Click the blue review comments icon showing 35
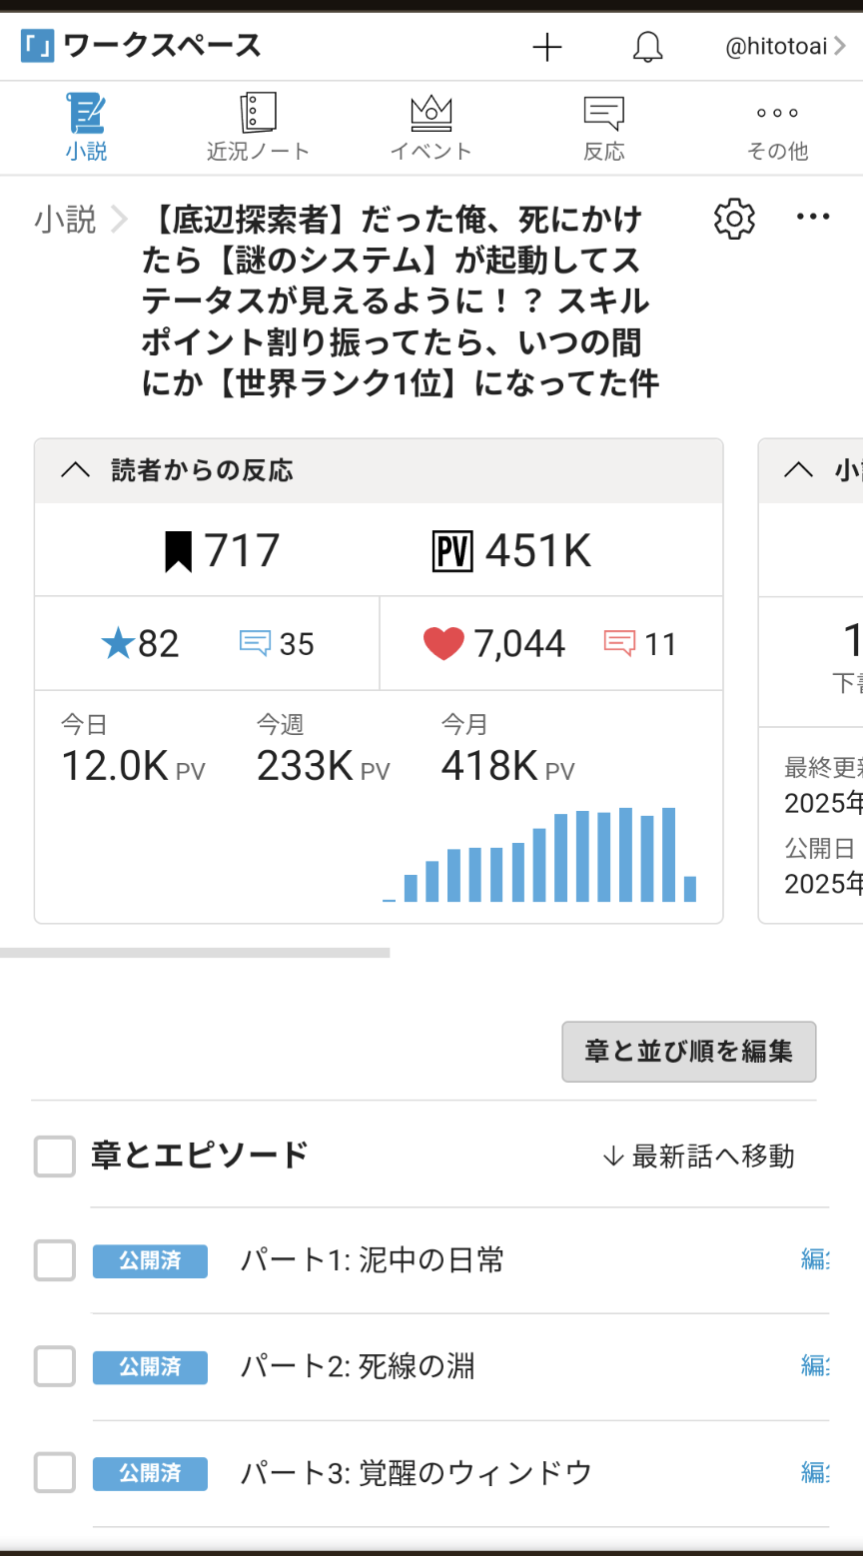Screen dimensions: 863x1556 click(255, 643)
